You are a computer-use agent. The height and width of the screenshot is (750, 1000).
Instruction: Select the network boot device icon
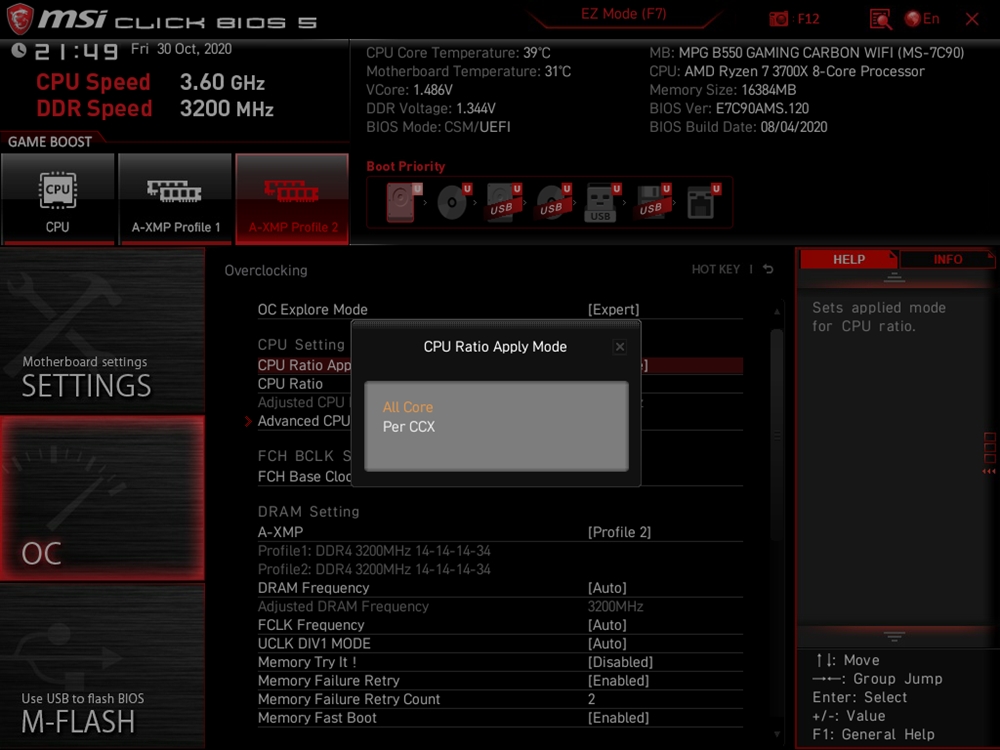(702, 202)
